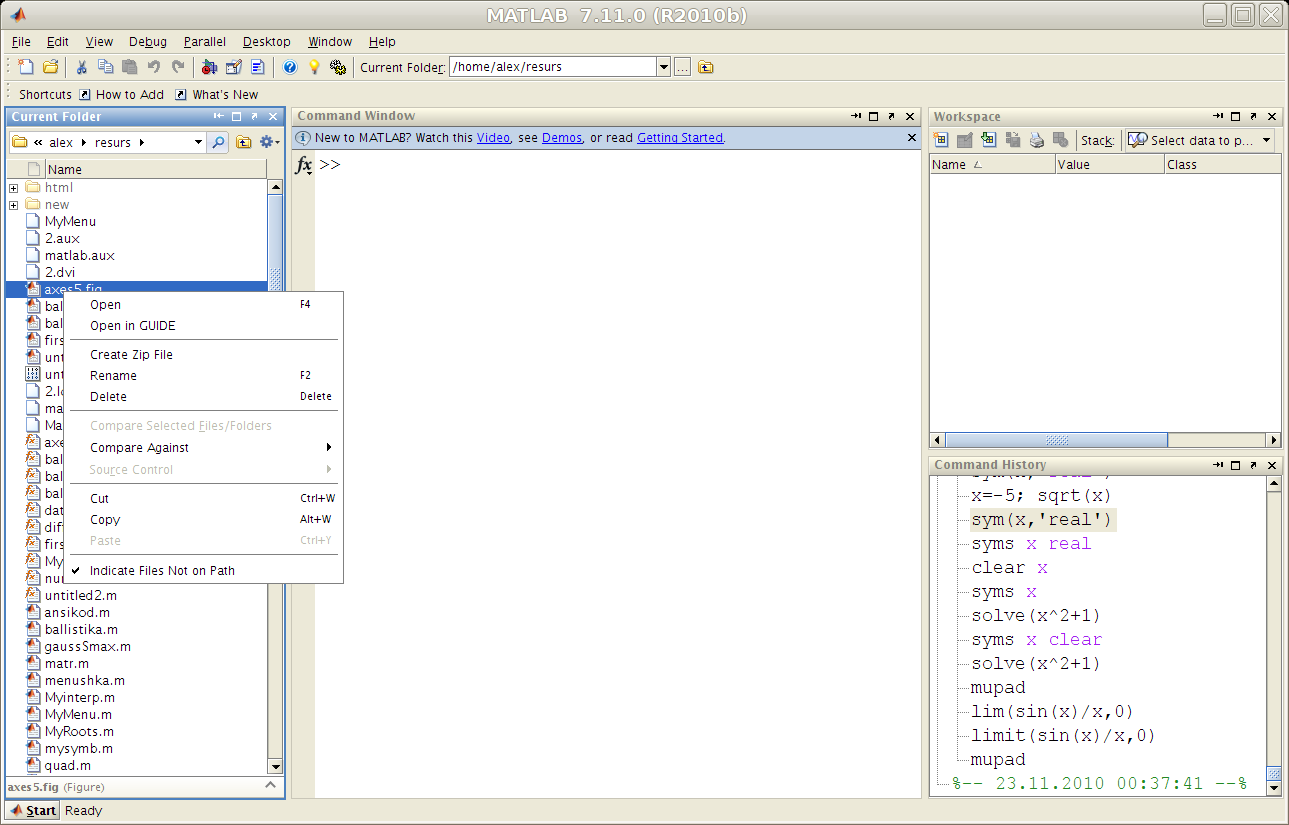Select Rename in the context menu

pyautogui.click(x=204, y=375)
